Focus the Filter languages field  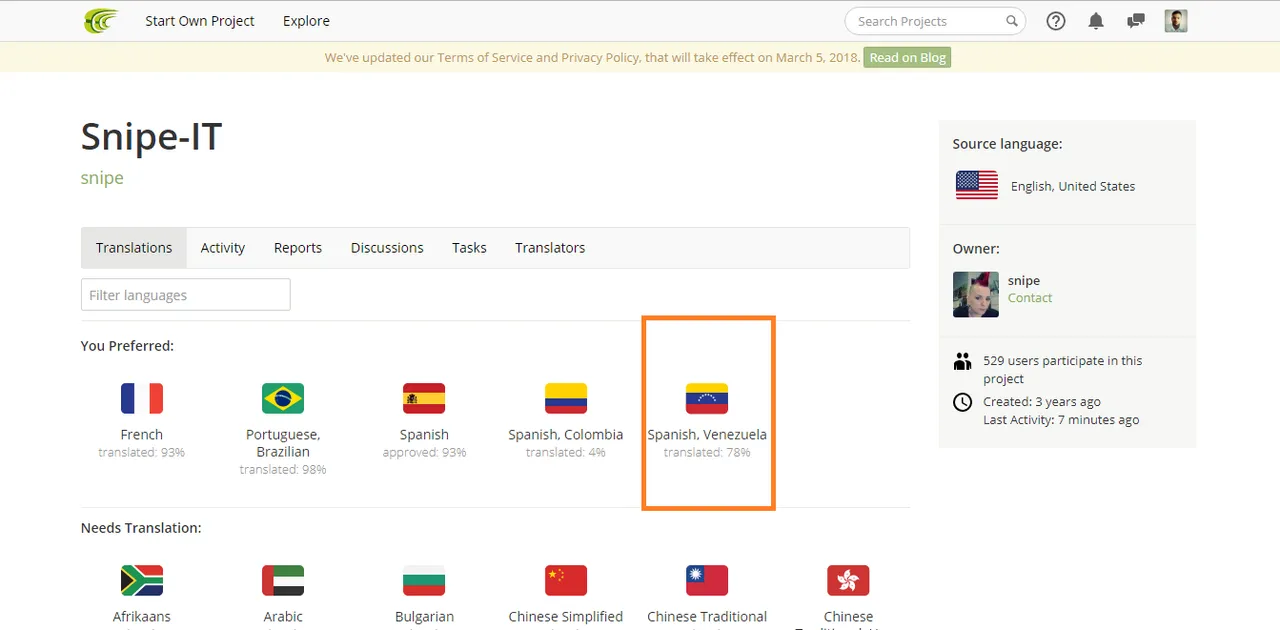point(186,295)
